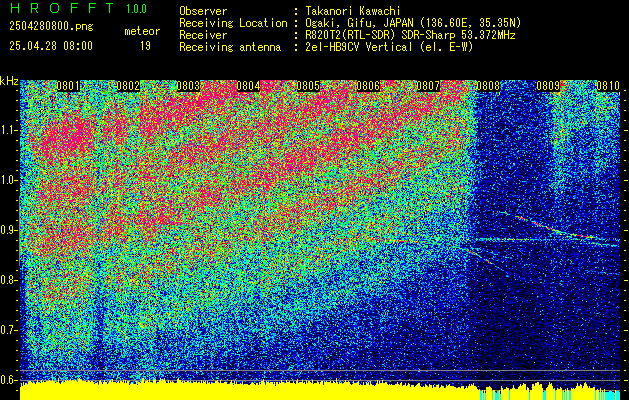Click the 0810 time marker

608,86
